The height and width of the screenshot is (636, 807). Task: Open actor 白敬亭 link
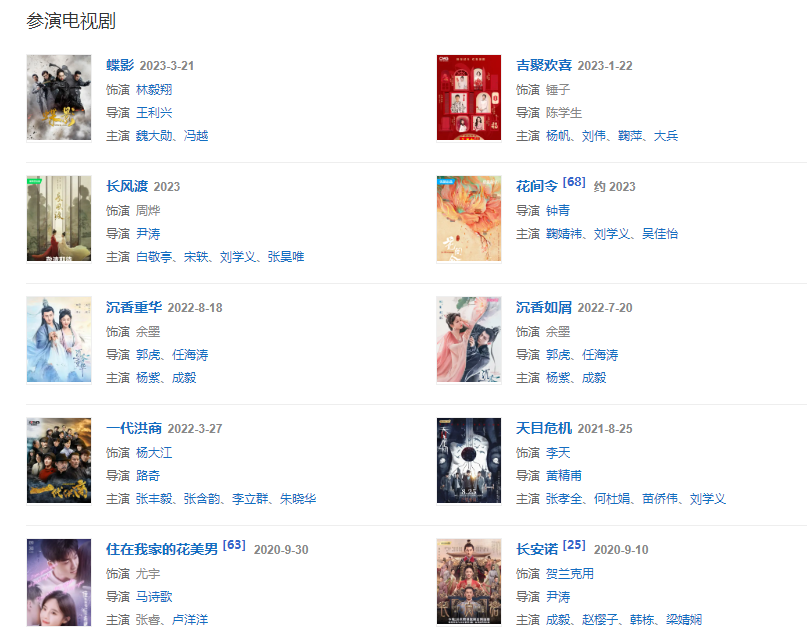click(x=154, y=257)
